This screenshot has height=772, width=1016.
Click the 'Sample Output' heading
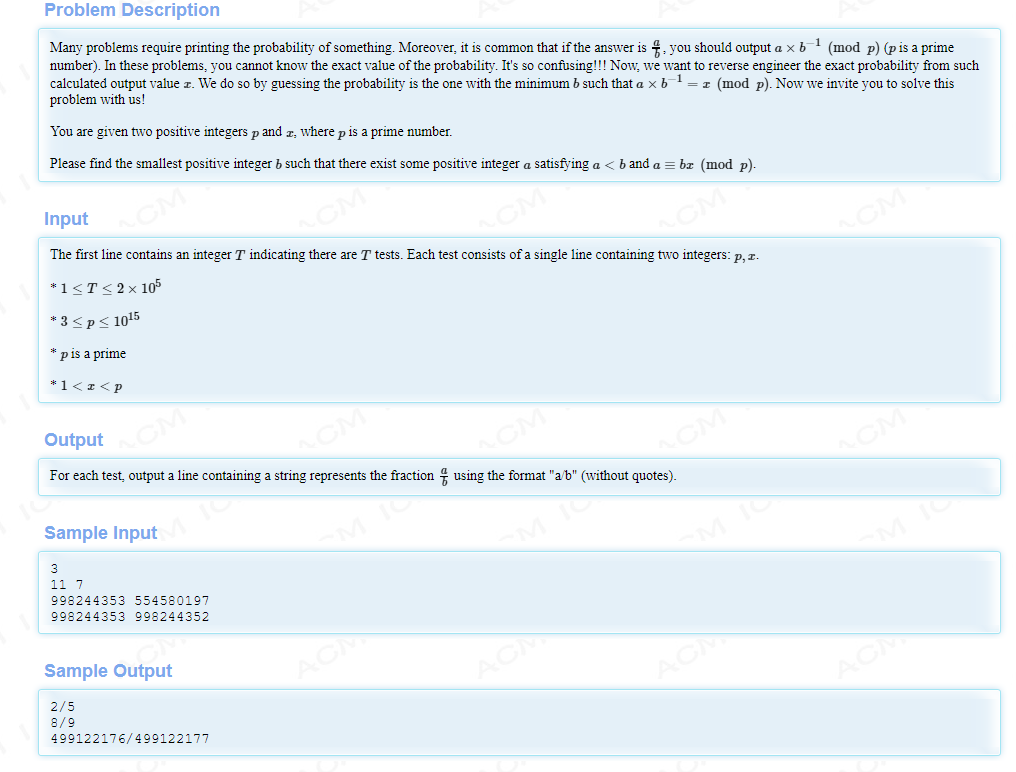click(108, 671)
